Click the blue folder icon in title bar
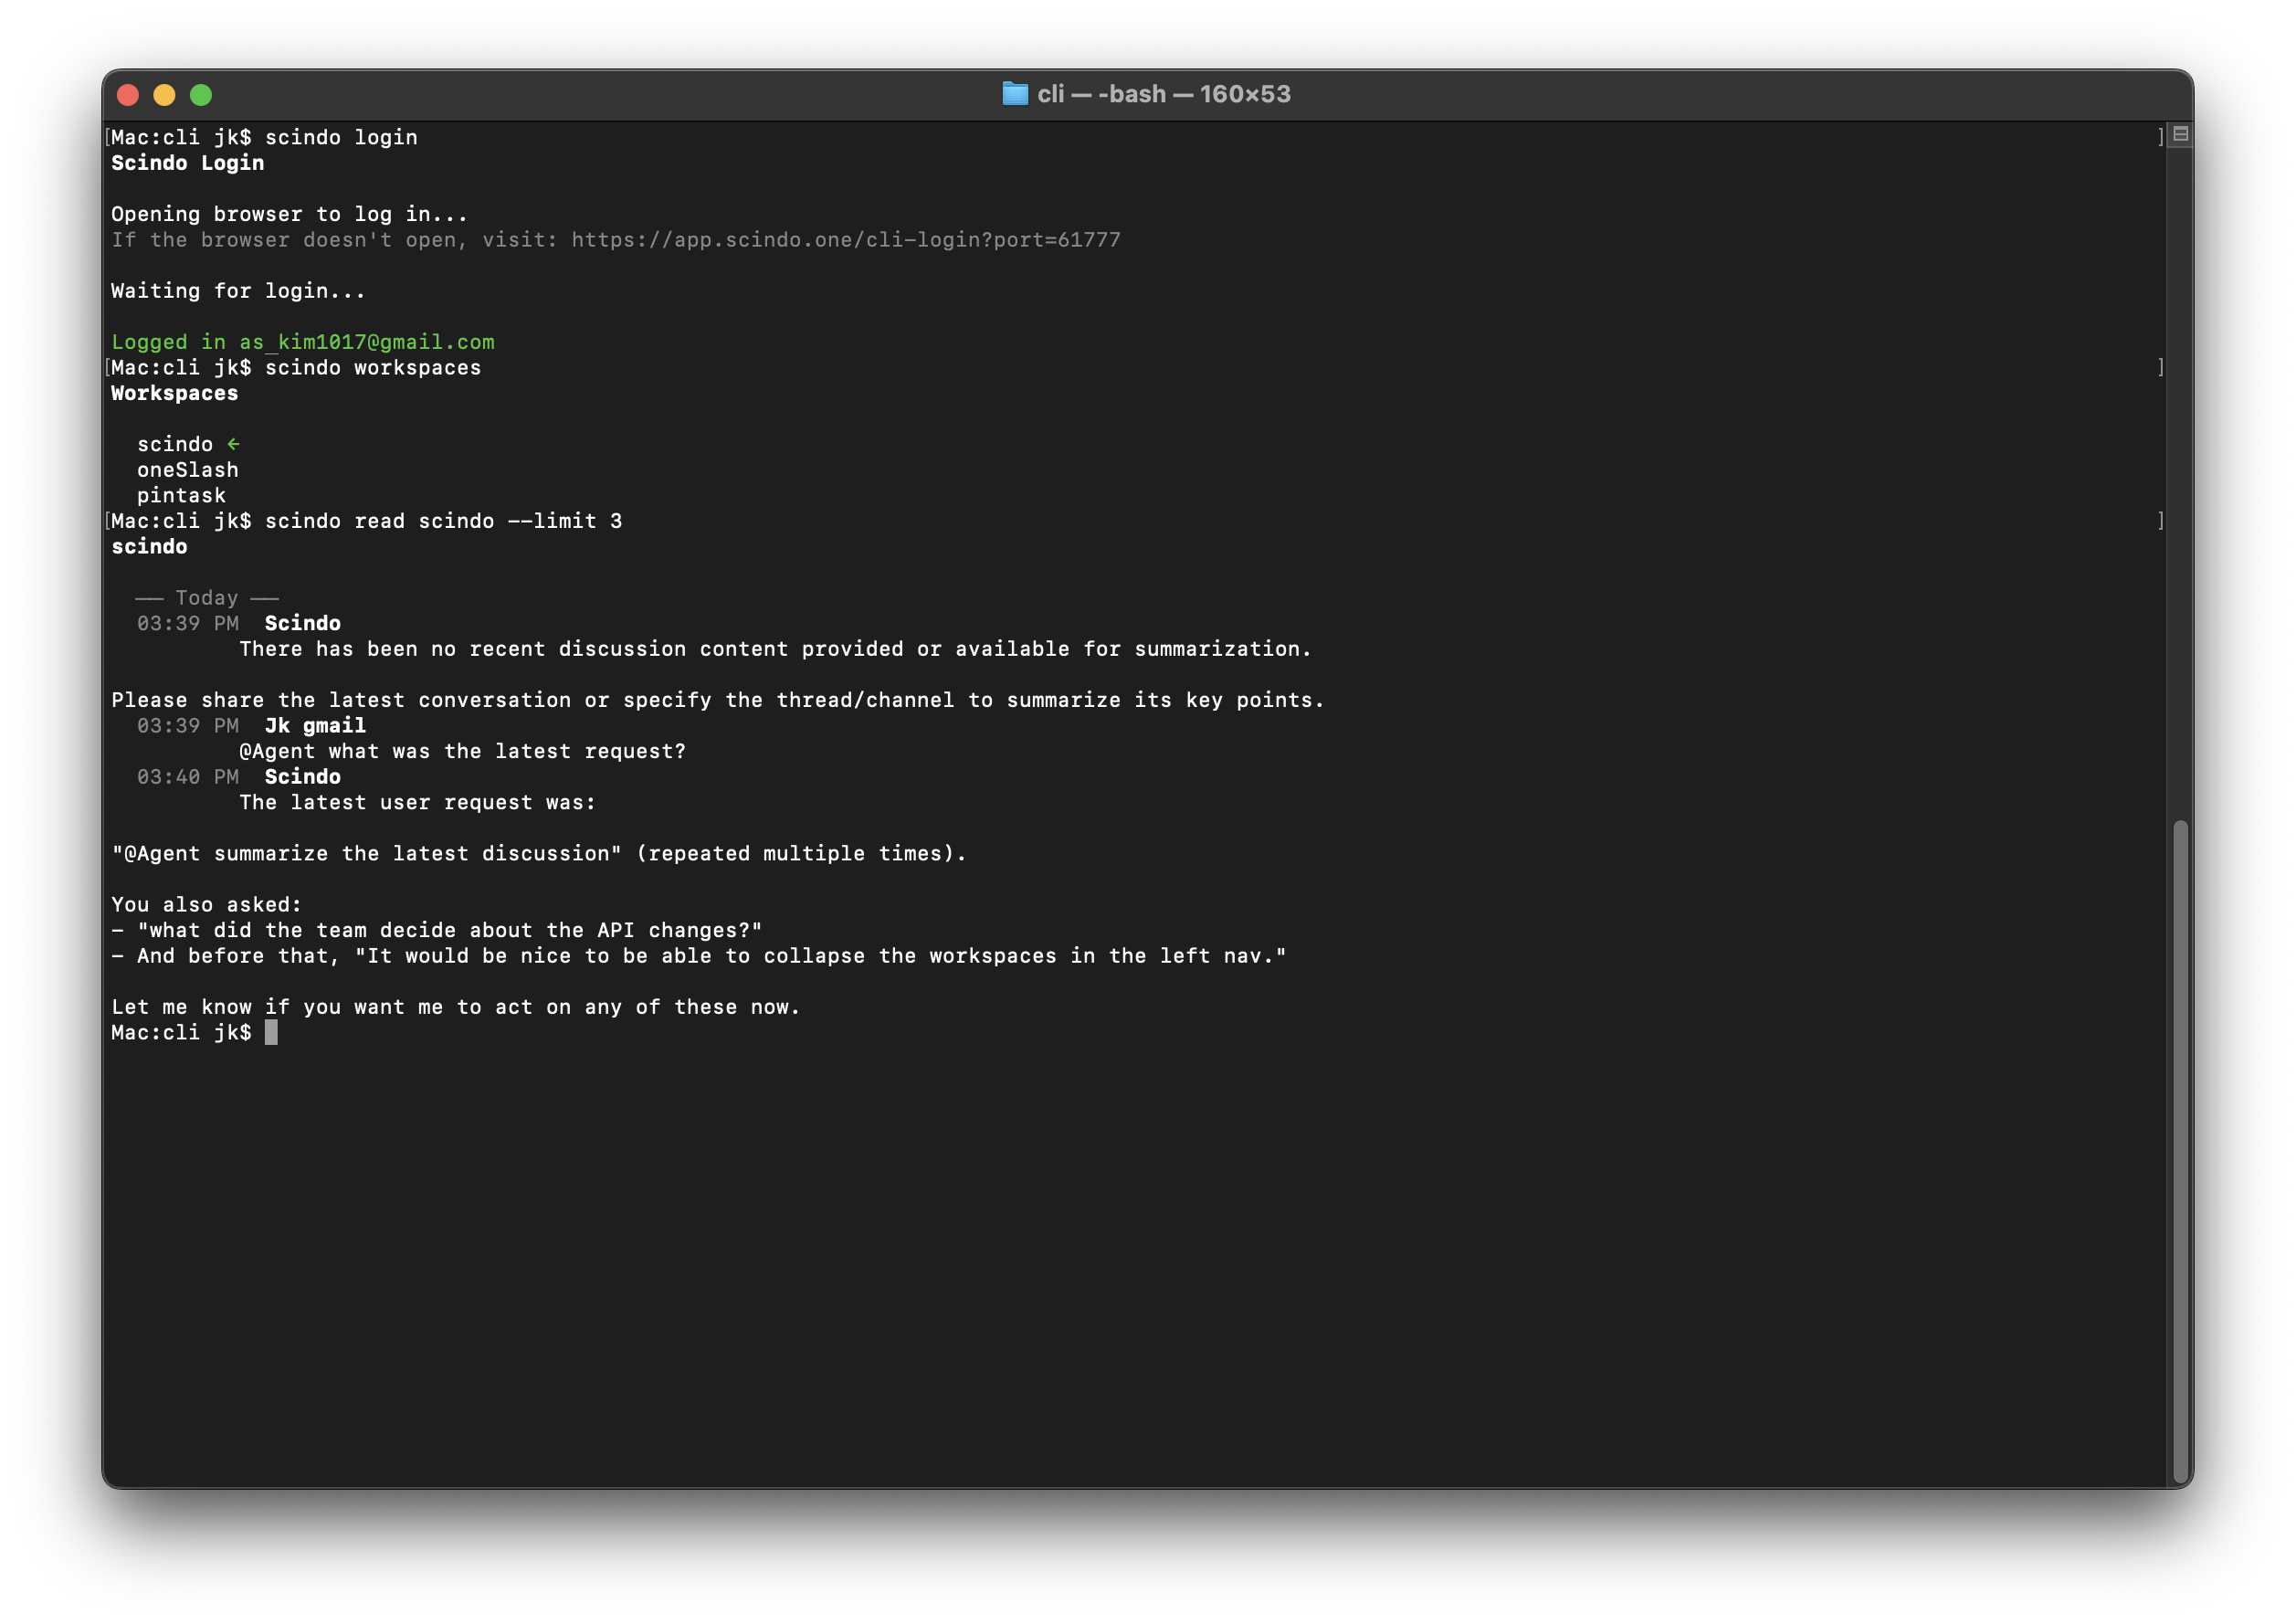Screen dimensions: 2296x1624 (1015, 94)
